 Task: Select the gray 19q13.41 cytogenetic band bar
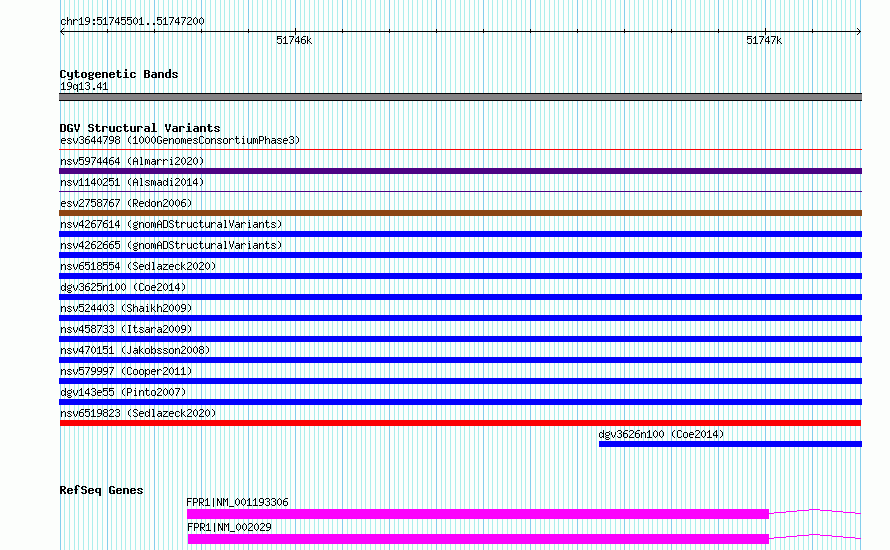click(x=460, y=97)
